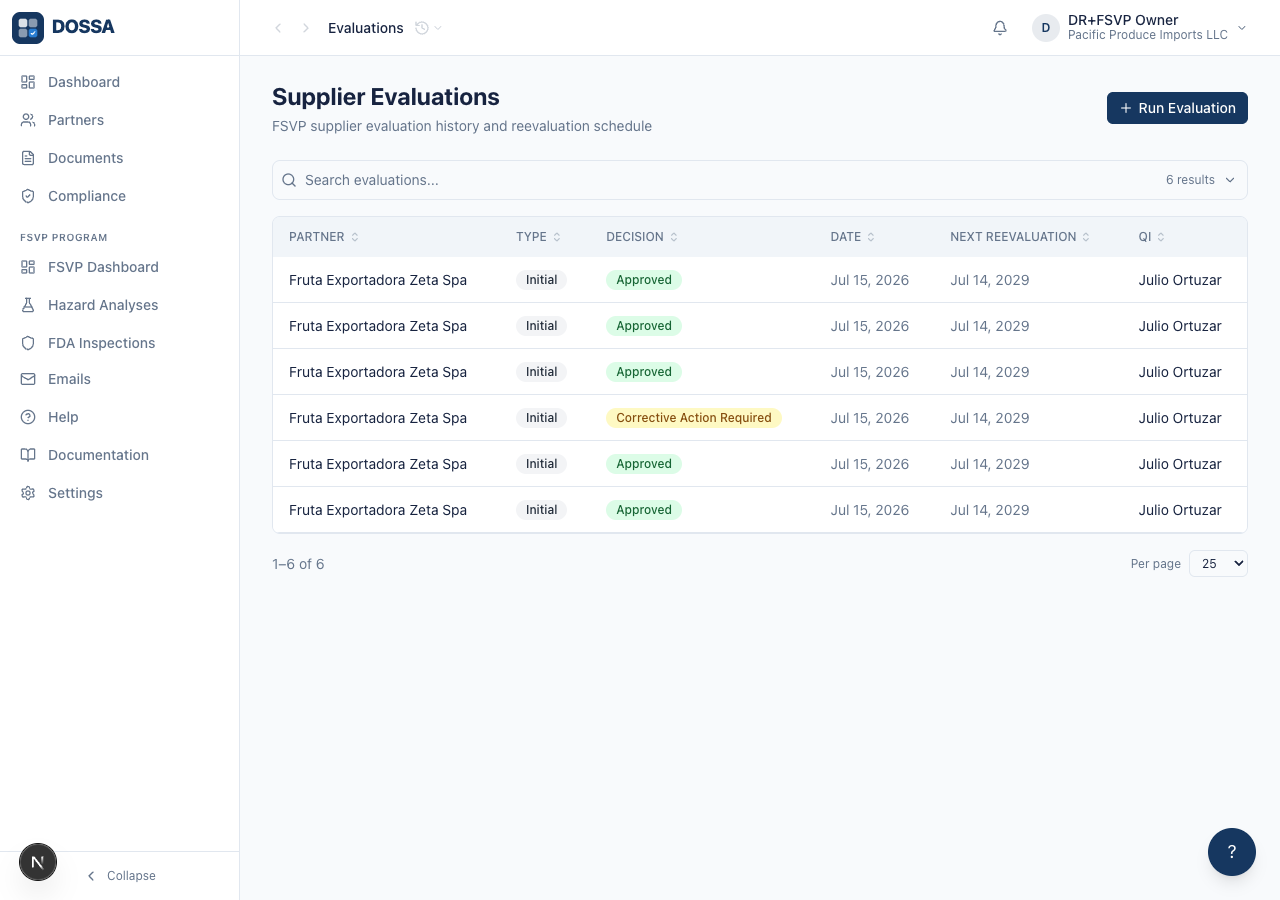The height and width of the screenshot is (900, 1280).
Task: Click the first row's Approved badge
Action: pyautogui.click(x=644, y=280)
